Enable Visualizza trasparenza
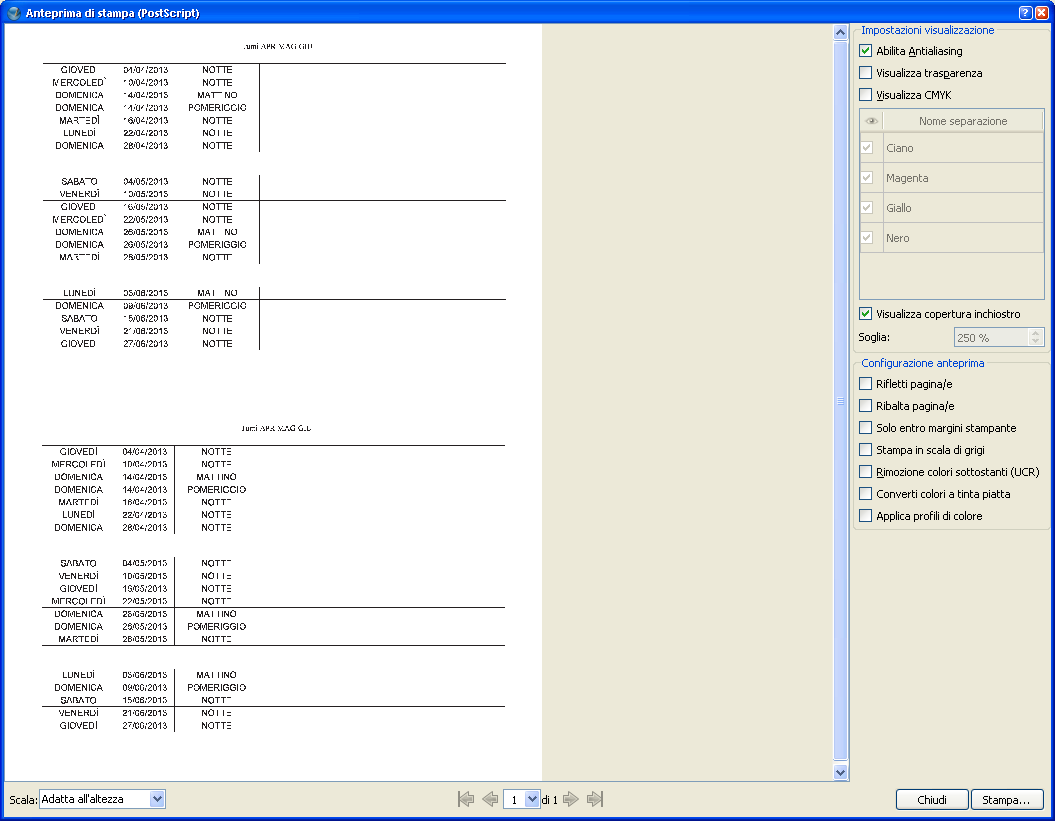The image size is (1055, 821). point(866,73)
